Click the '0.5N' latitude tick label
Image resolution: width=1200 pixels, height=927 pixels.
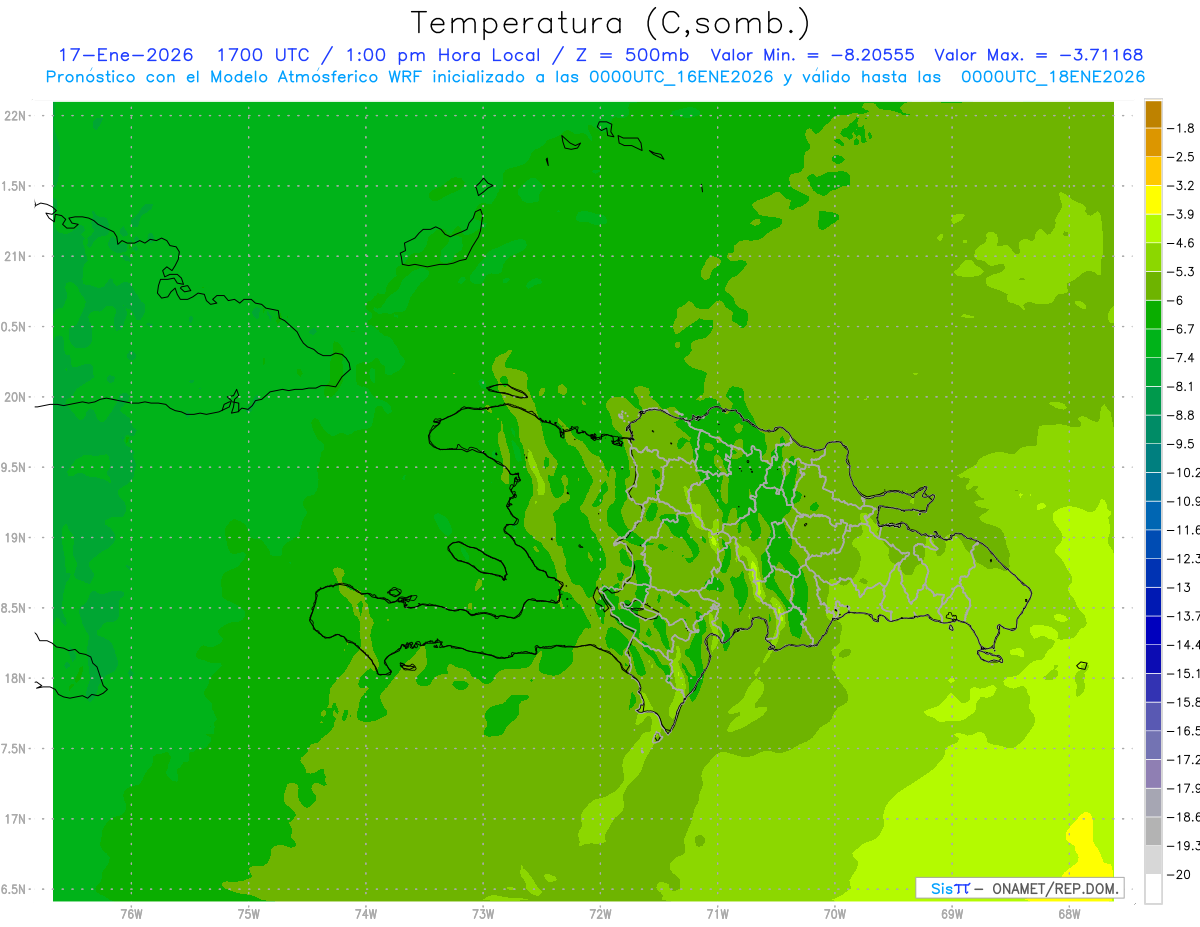(x=14, y=327)
